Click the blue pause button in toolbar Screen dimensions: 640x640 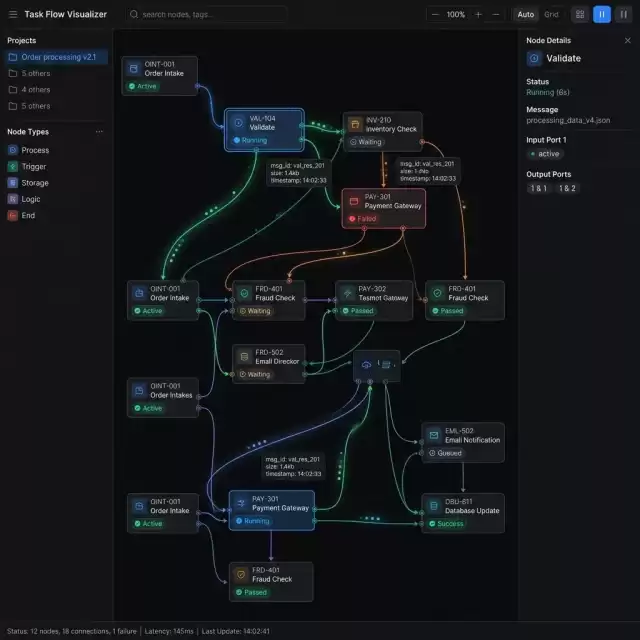coord(602,14)
